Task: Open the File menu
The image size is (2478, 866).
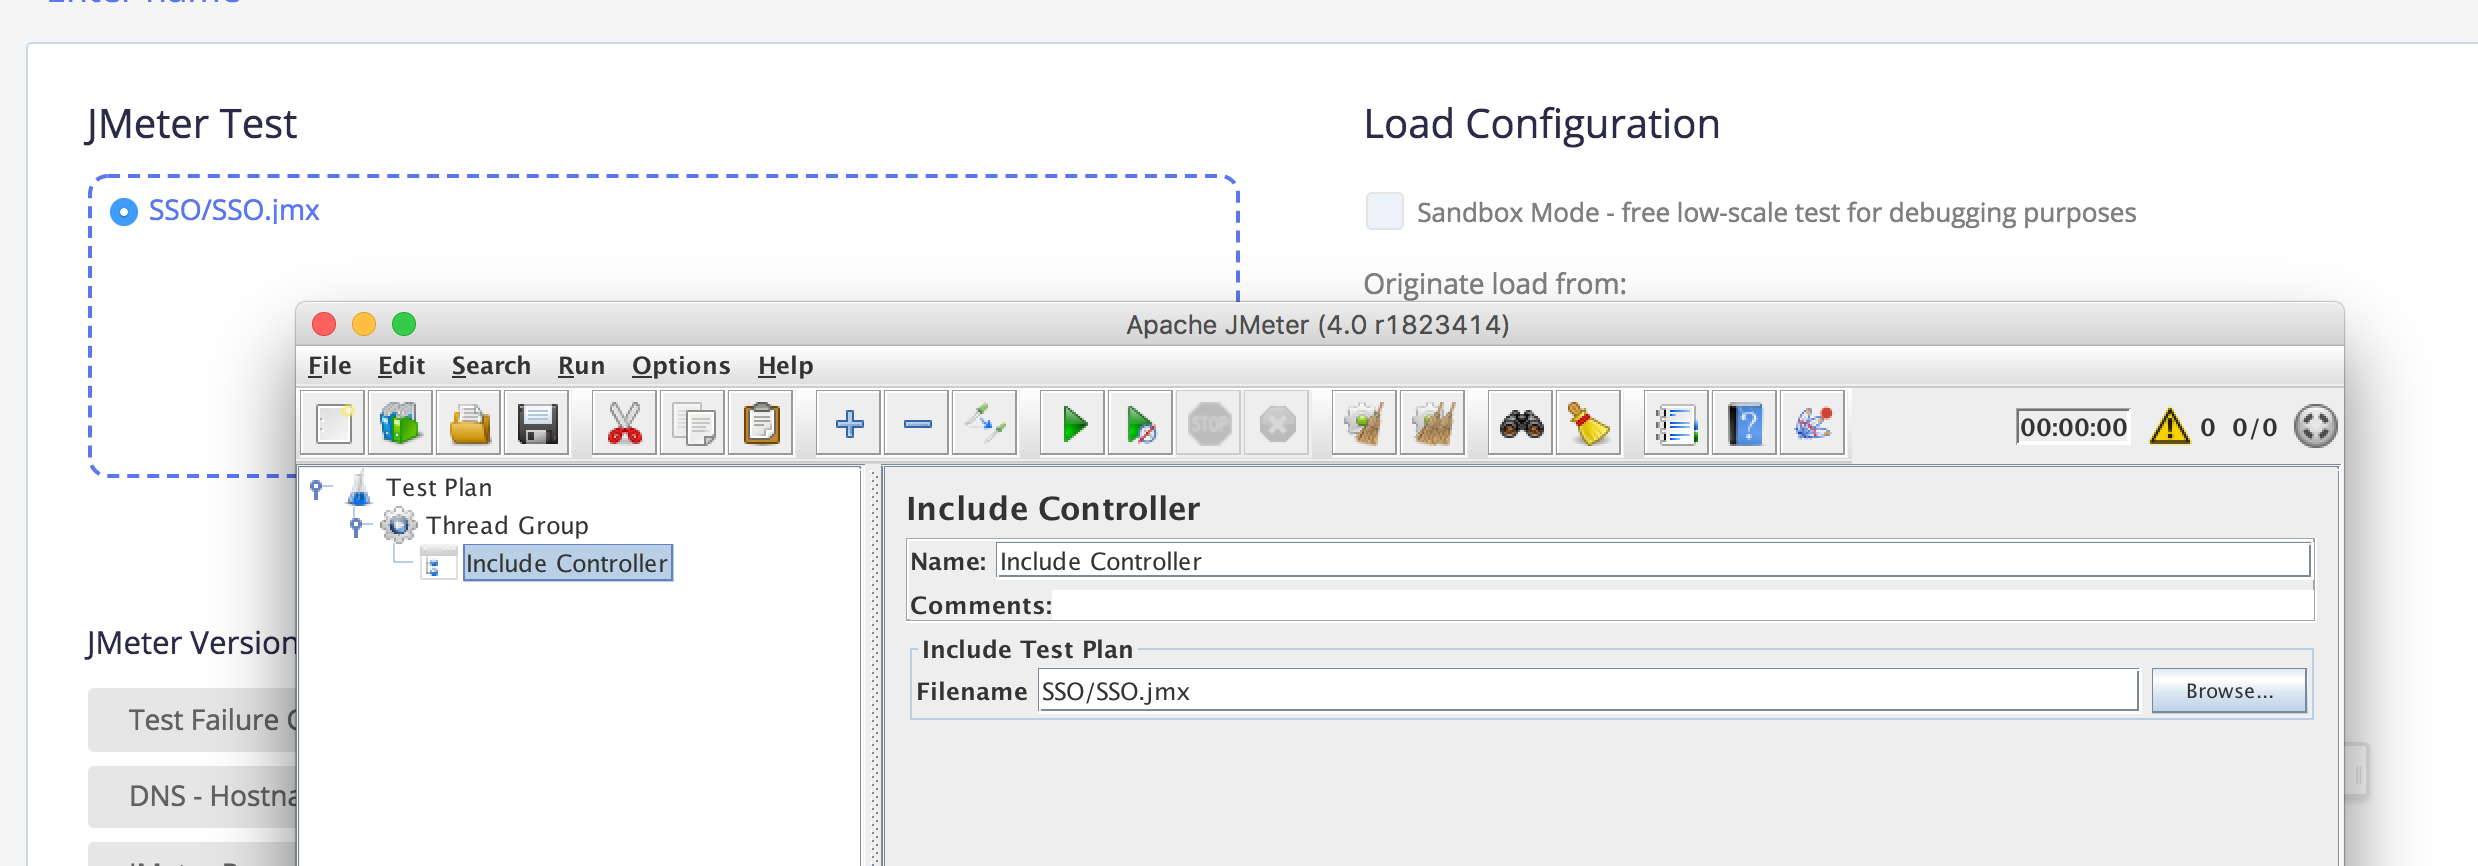Action: pyautogui.click(x=329, y=366)
